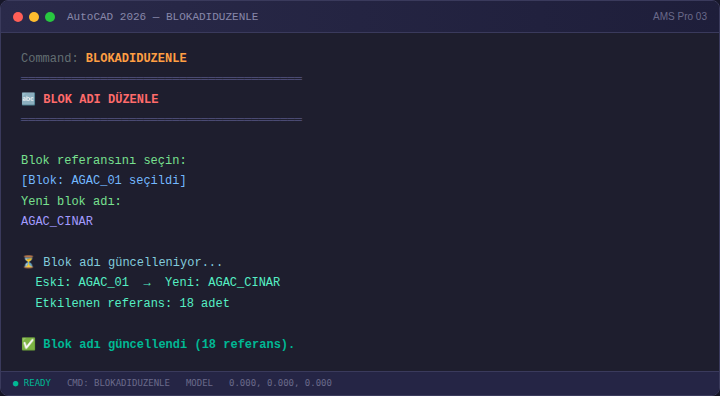Click CMD: BLOKADIDUZENLE in the status bar

click(118, 383)
